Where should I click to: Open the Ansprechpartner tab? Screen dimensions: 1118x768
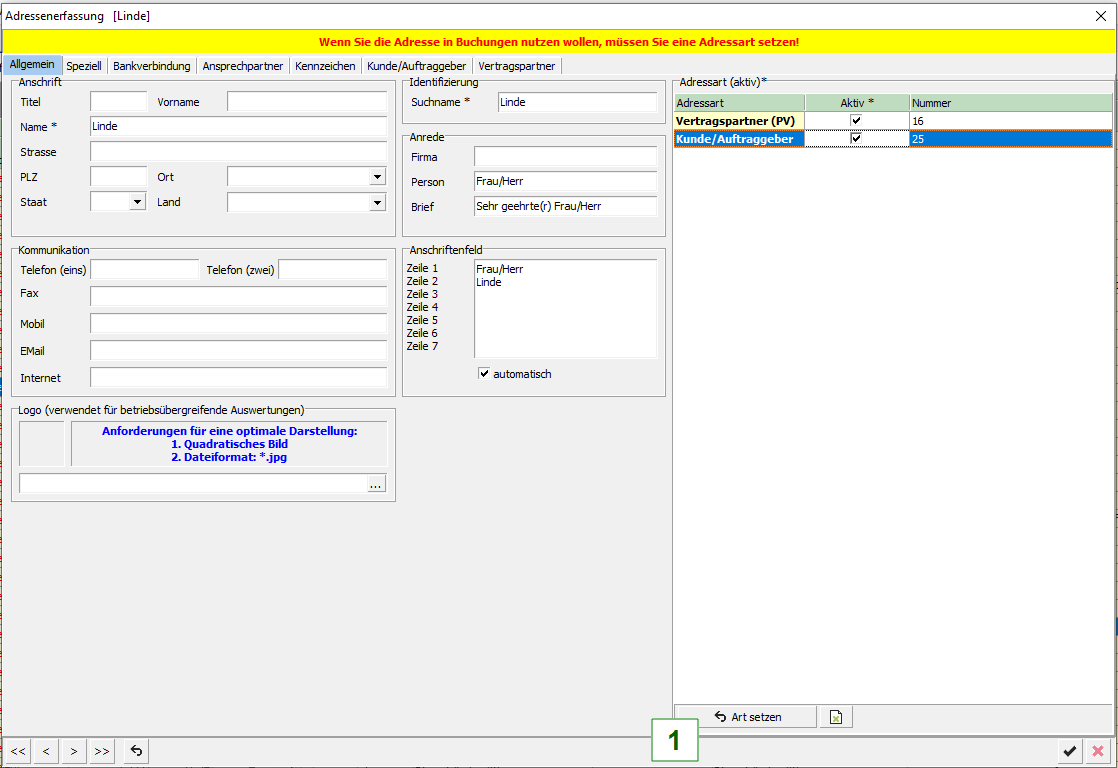[x=243, y=66]
